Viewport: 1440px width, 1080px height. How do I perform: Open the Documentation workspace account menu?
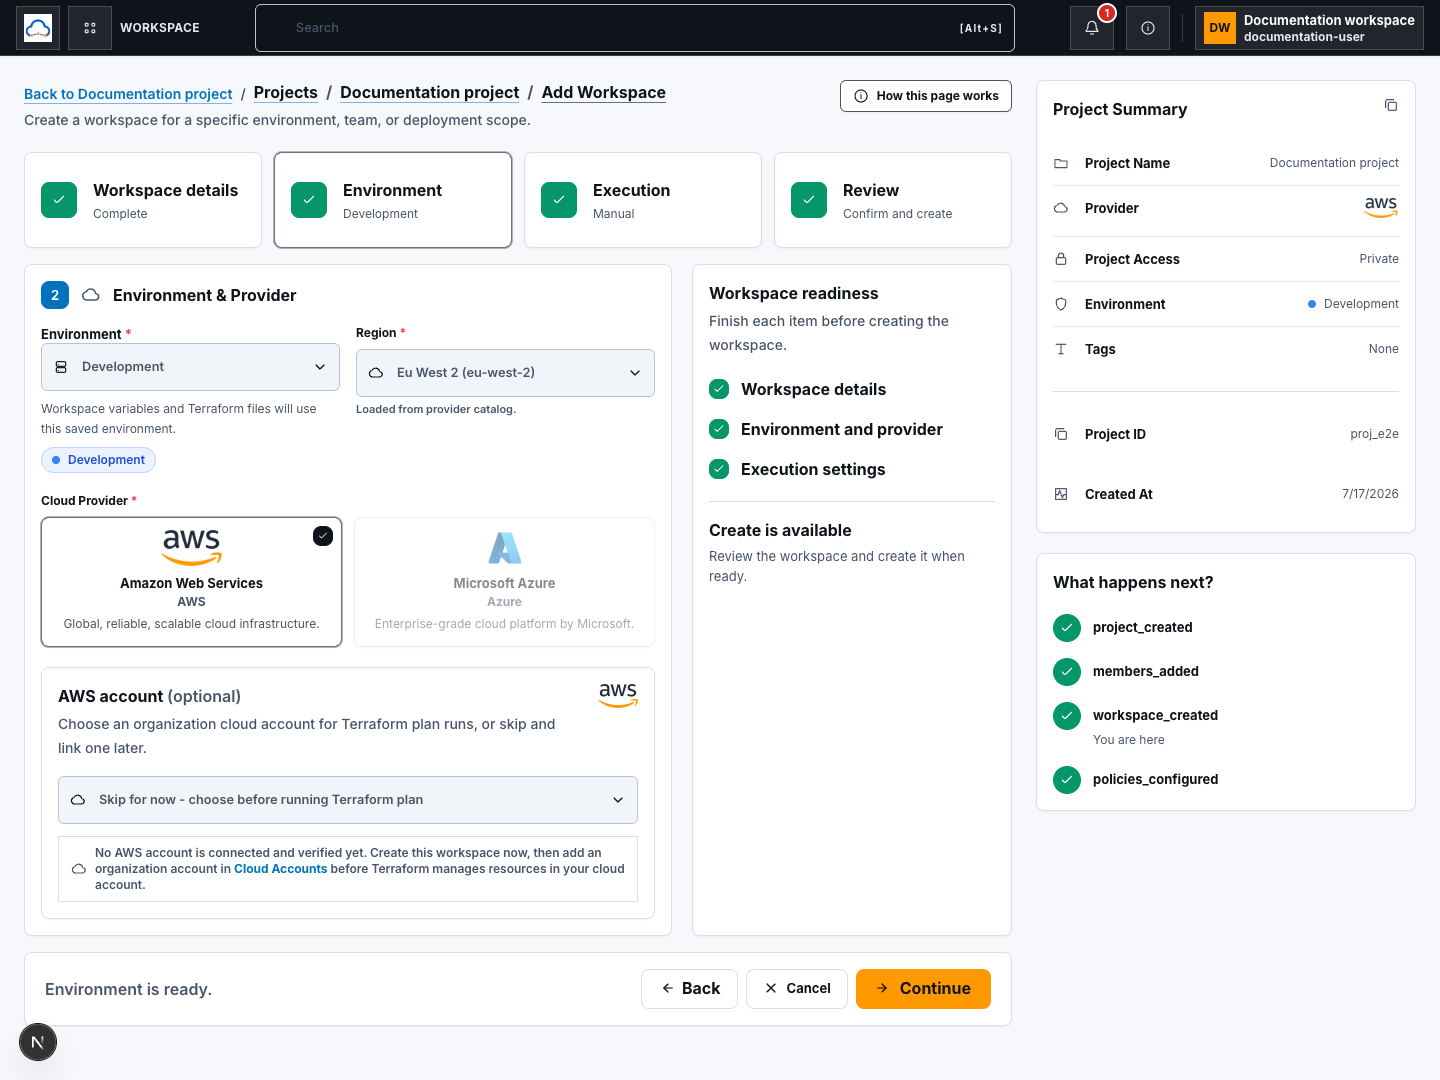(1309, 28)
